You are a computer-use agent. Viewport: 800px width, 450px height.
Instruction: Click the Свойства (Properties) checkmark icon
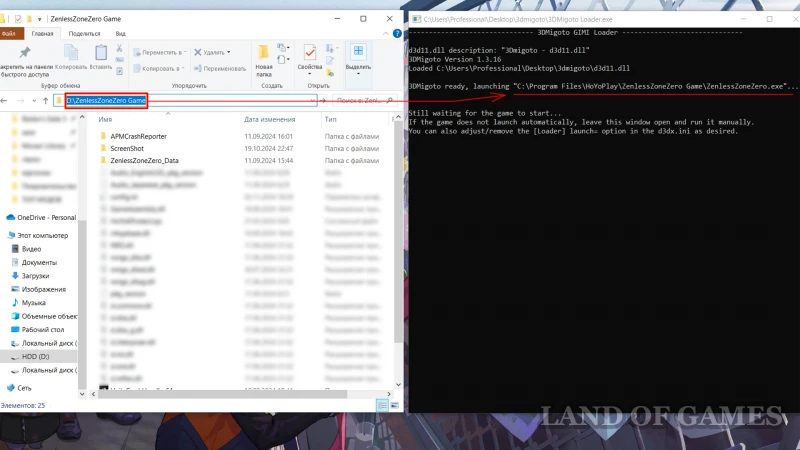tap(310, 53)
